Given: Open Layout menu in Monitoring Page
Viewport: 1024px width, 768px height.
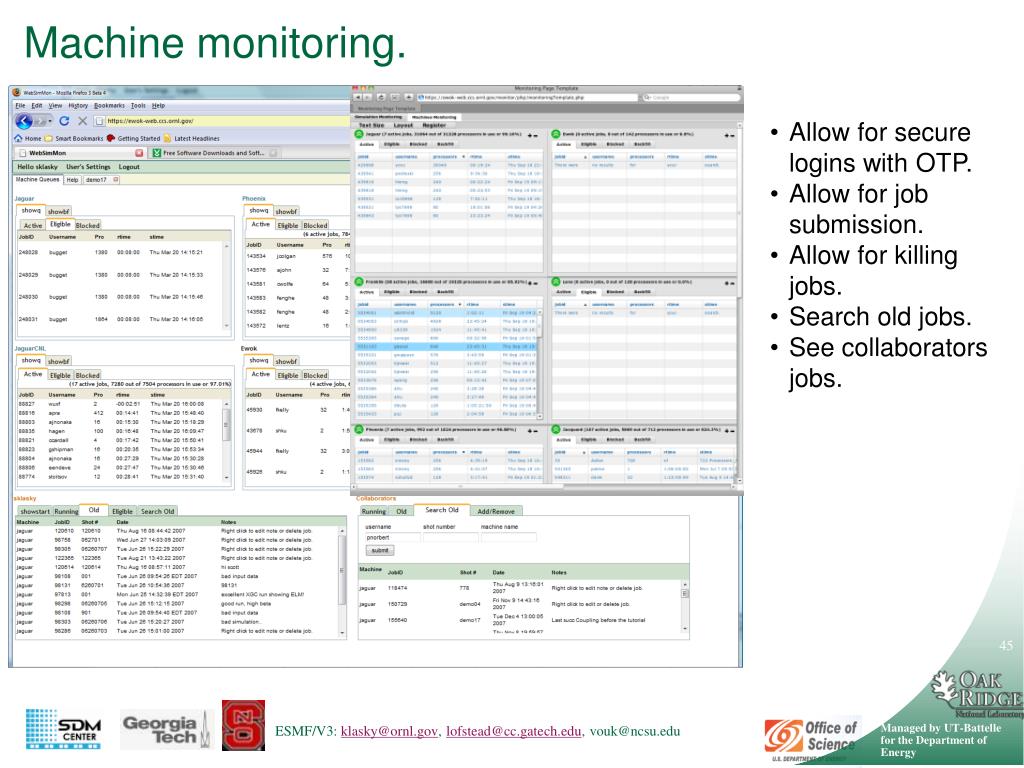Looking at the screenshot, I should [x=402, y=125].
